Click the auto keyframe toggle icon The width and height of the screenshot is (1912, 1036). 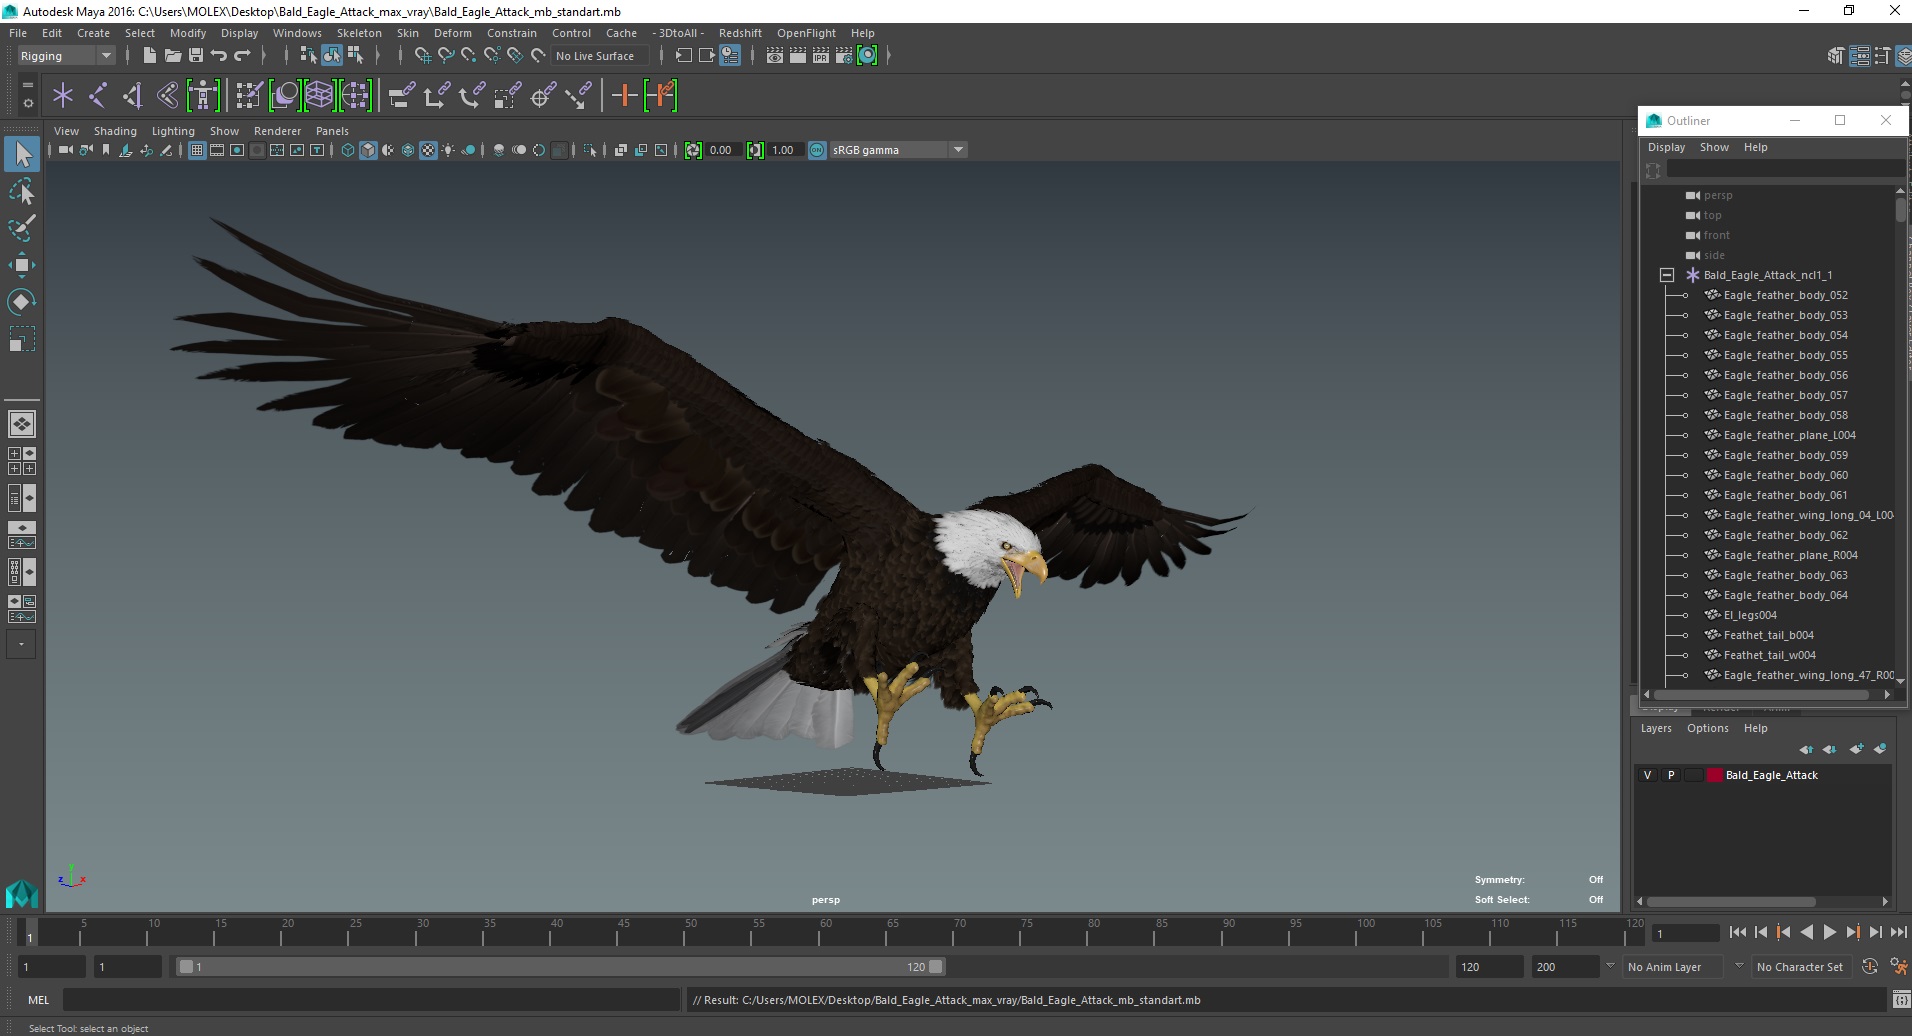(x=1869, y=967)
